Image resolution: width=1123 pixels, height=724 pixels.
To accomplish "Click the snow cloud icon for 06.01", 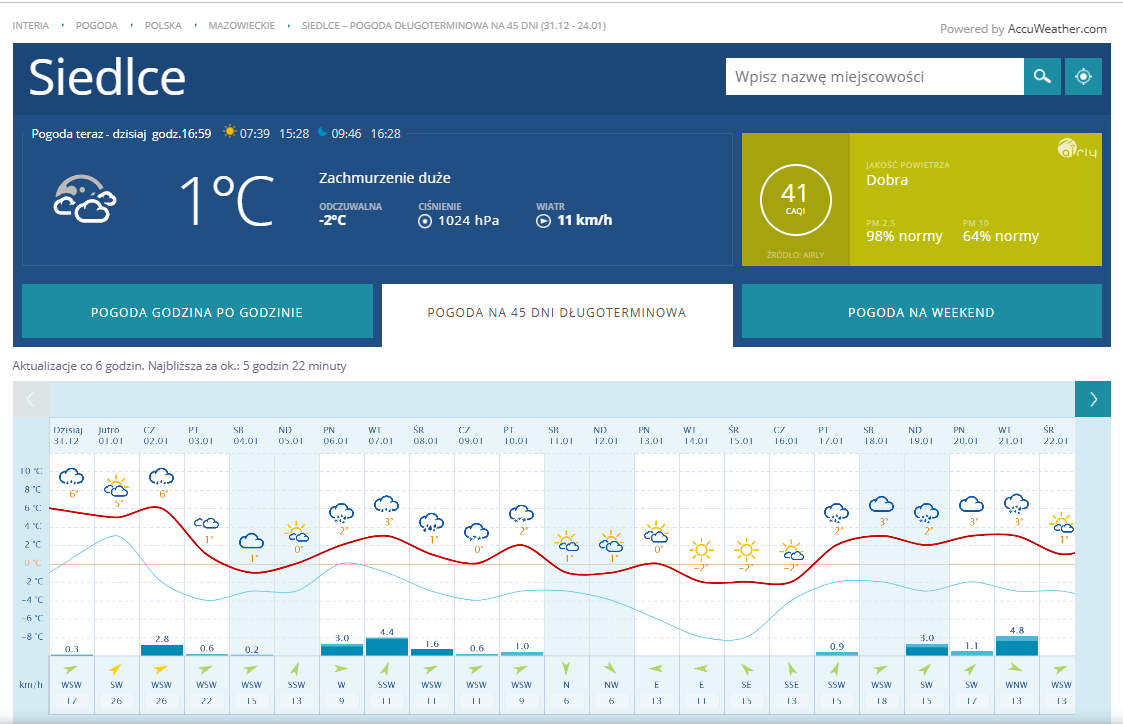I will [341, 514].
